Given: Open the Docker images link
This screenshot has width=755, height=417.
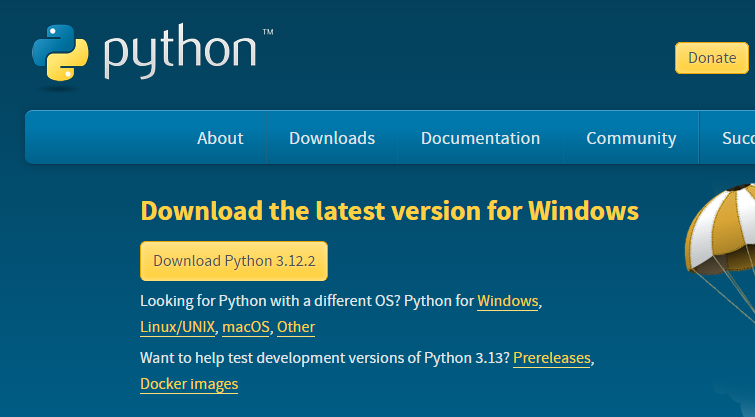Looking at the screenshot, I should 189,384.
